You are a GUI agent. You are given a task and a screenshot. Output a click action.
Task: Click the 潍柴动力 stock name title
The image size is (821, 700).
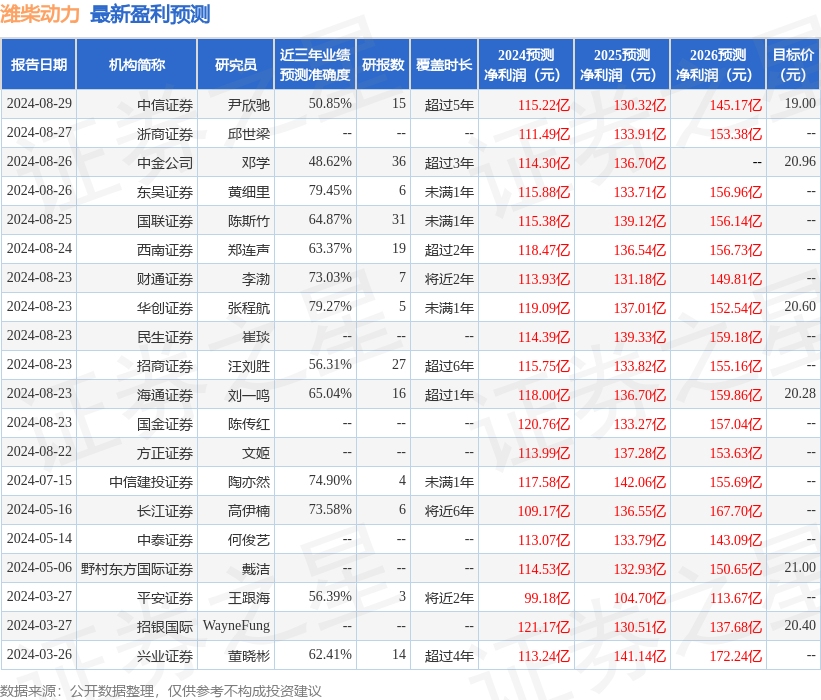click(x=42, y=14)
